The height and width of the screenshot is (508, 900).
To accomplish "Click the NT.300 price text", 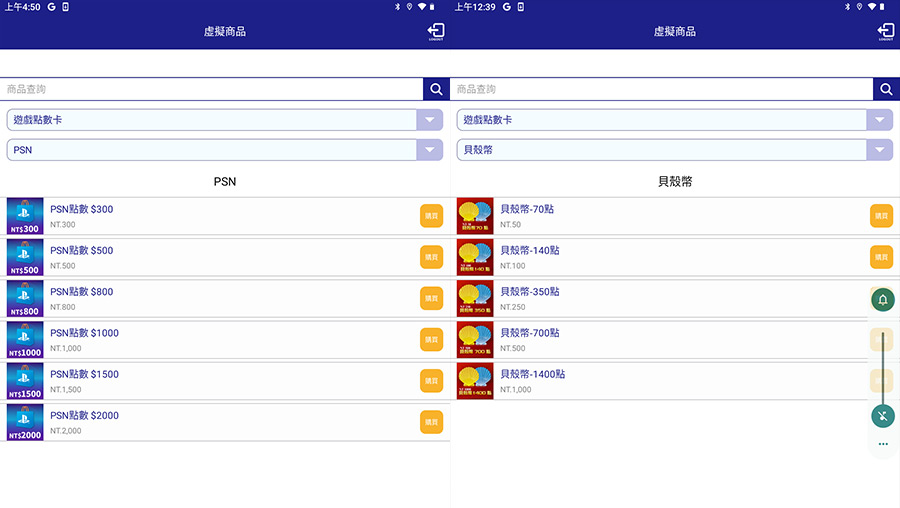I will click(63, 224).
